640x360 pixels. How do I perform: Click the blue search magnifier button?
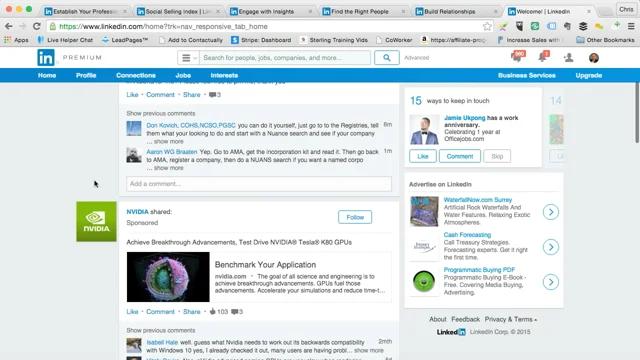pyautogui.click(x=387, y=58)
